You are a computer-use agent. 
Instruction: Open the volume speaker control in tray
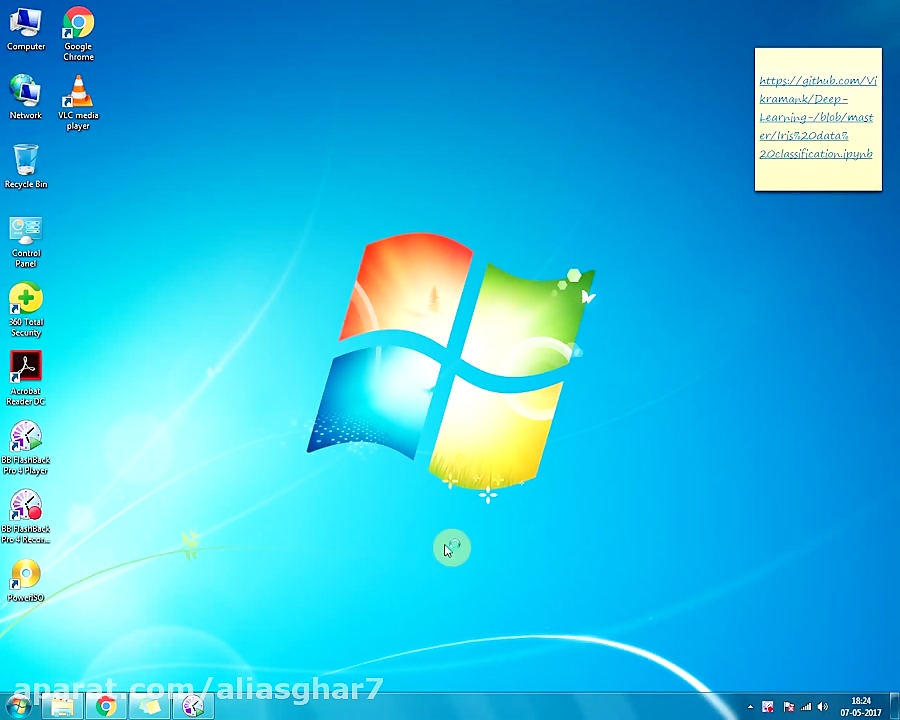tap(822, 707)
